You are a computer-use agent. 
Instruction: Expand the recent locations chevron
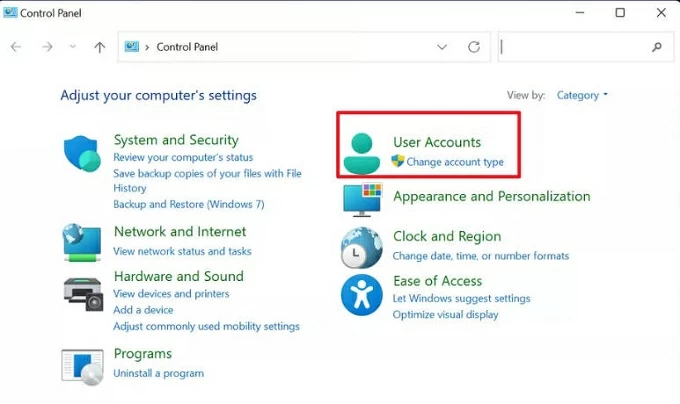[73, 47]
